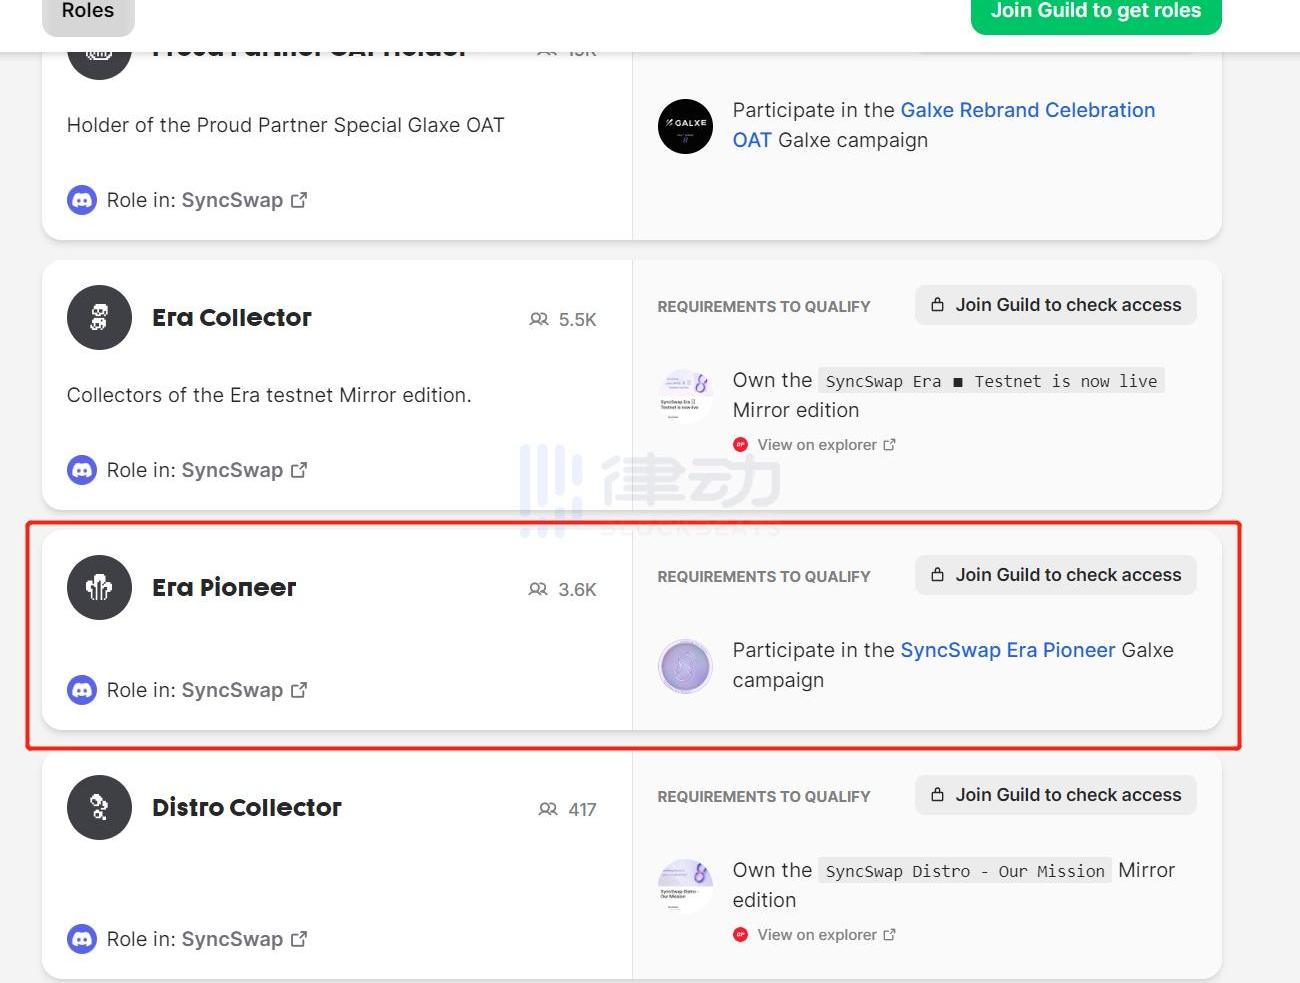This screenshot has height=983, width=1300.
Task: Follow the SyncSwap link in the Era Collector card
Action: pyautogui.click(x=244, y=470)
